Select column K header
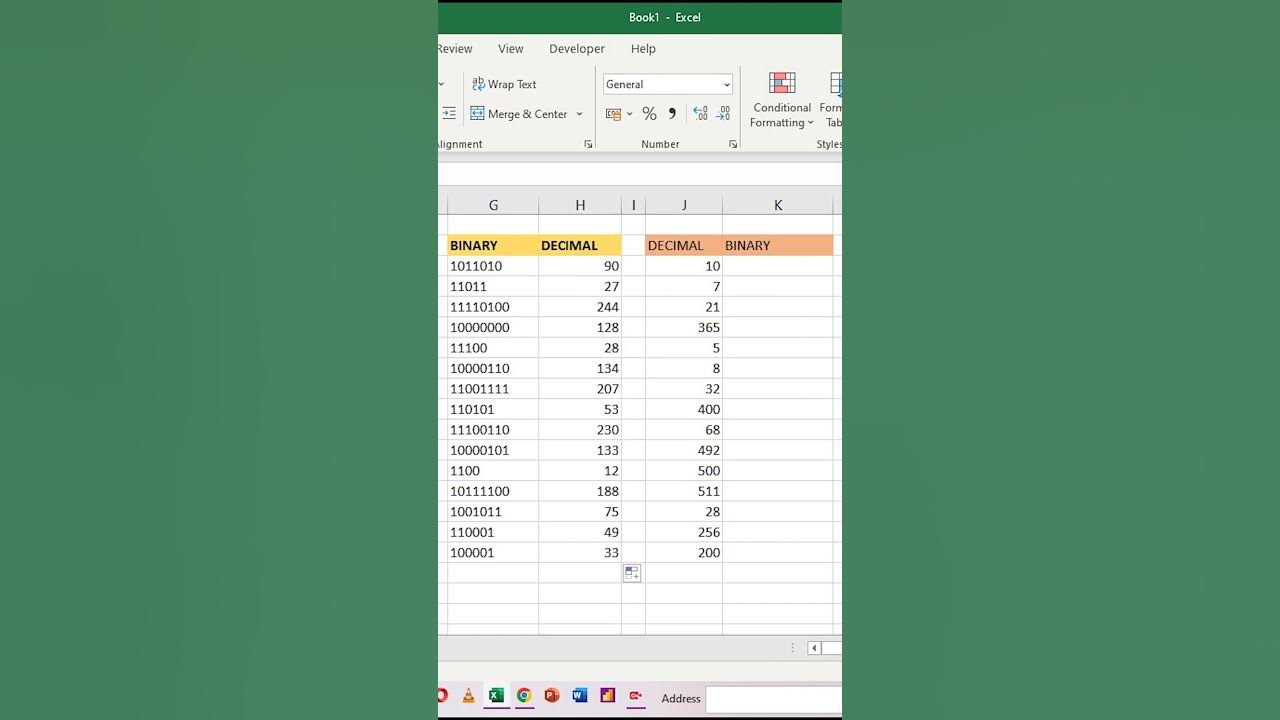Screen dimensions: 1280x720 [x=778, y=205]
